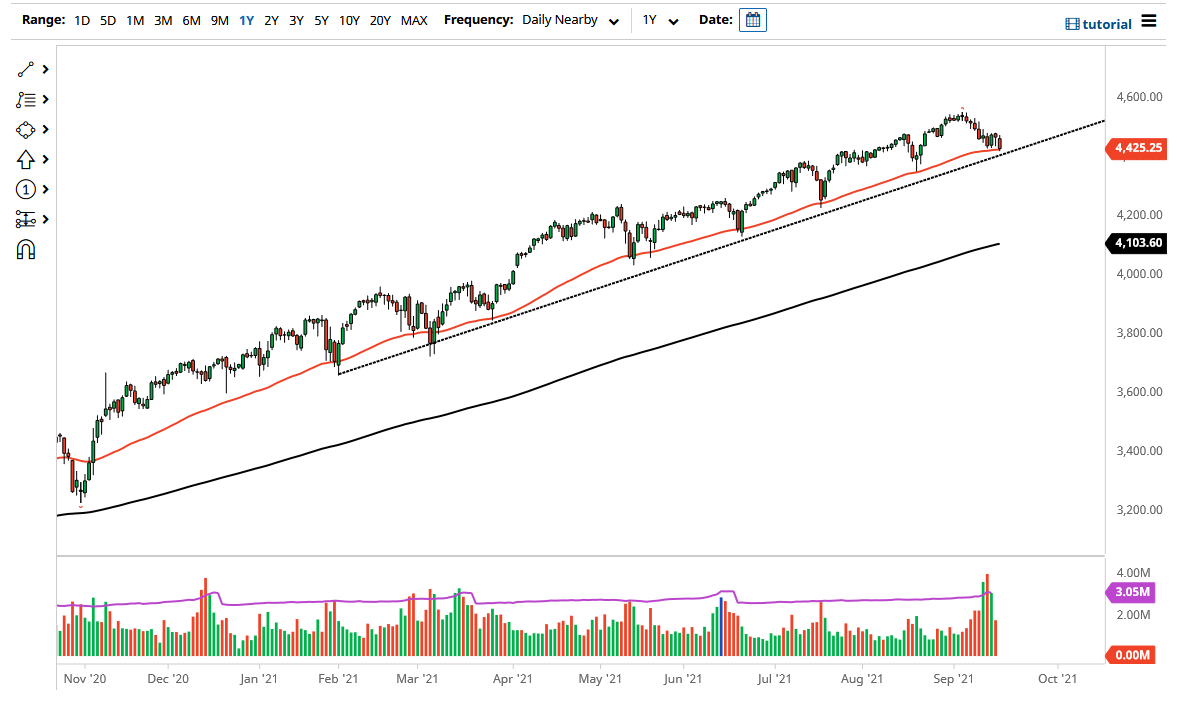Select the trendline drawing tool
Image resolution: width=1177 pixels, height=701 pixels.
click(x=27, y=69)
